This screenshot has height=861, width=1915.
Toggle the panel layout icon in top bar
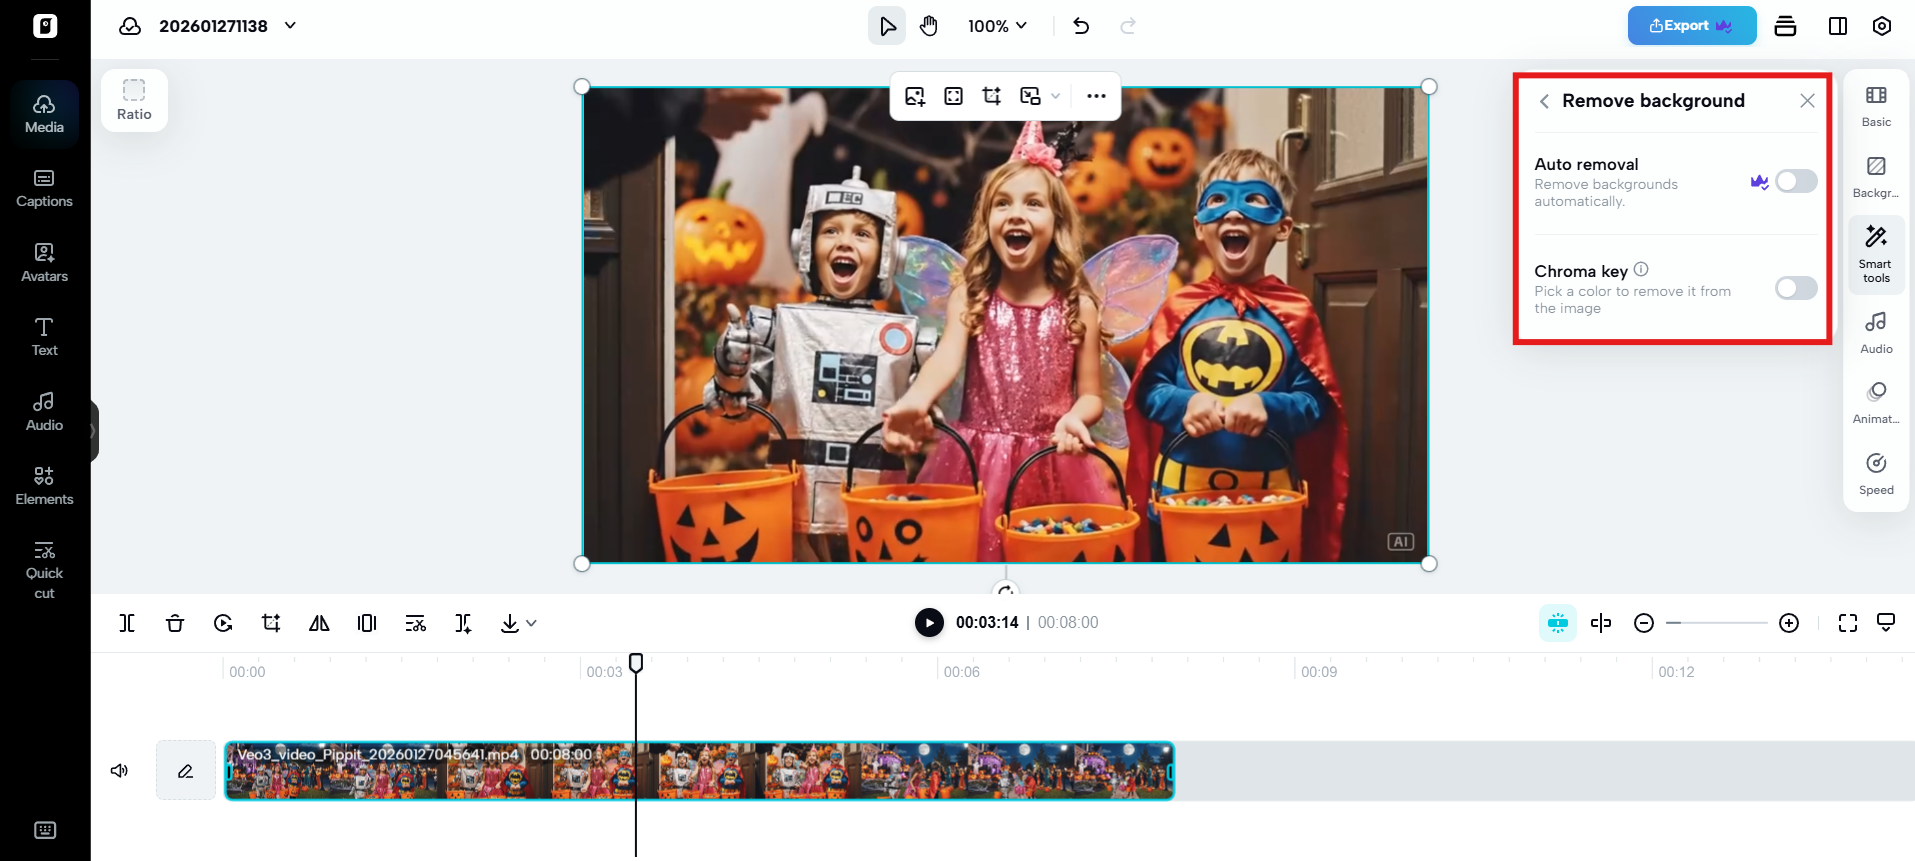(1838, 26)
